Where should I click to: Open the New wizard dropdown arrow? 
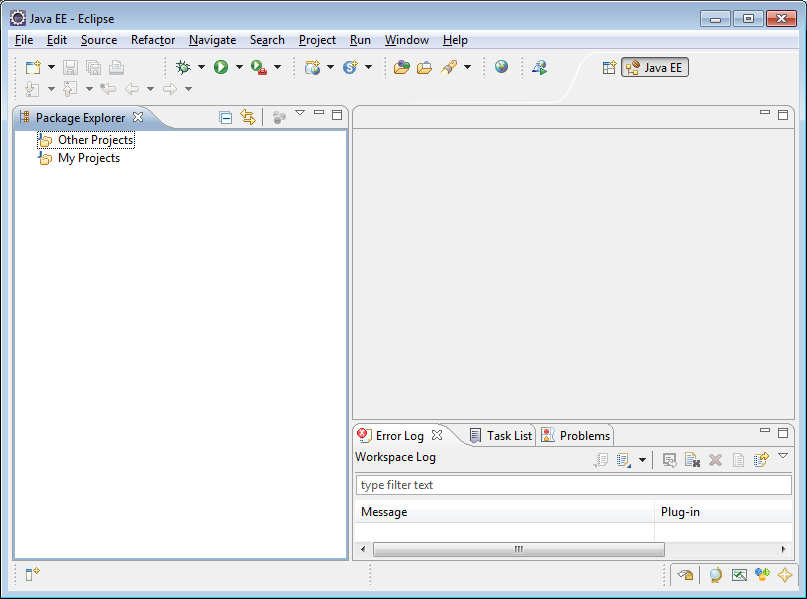pyautogui.click(x=51, y=67)
